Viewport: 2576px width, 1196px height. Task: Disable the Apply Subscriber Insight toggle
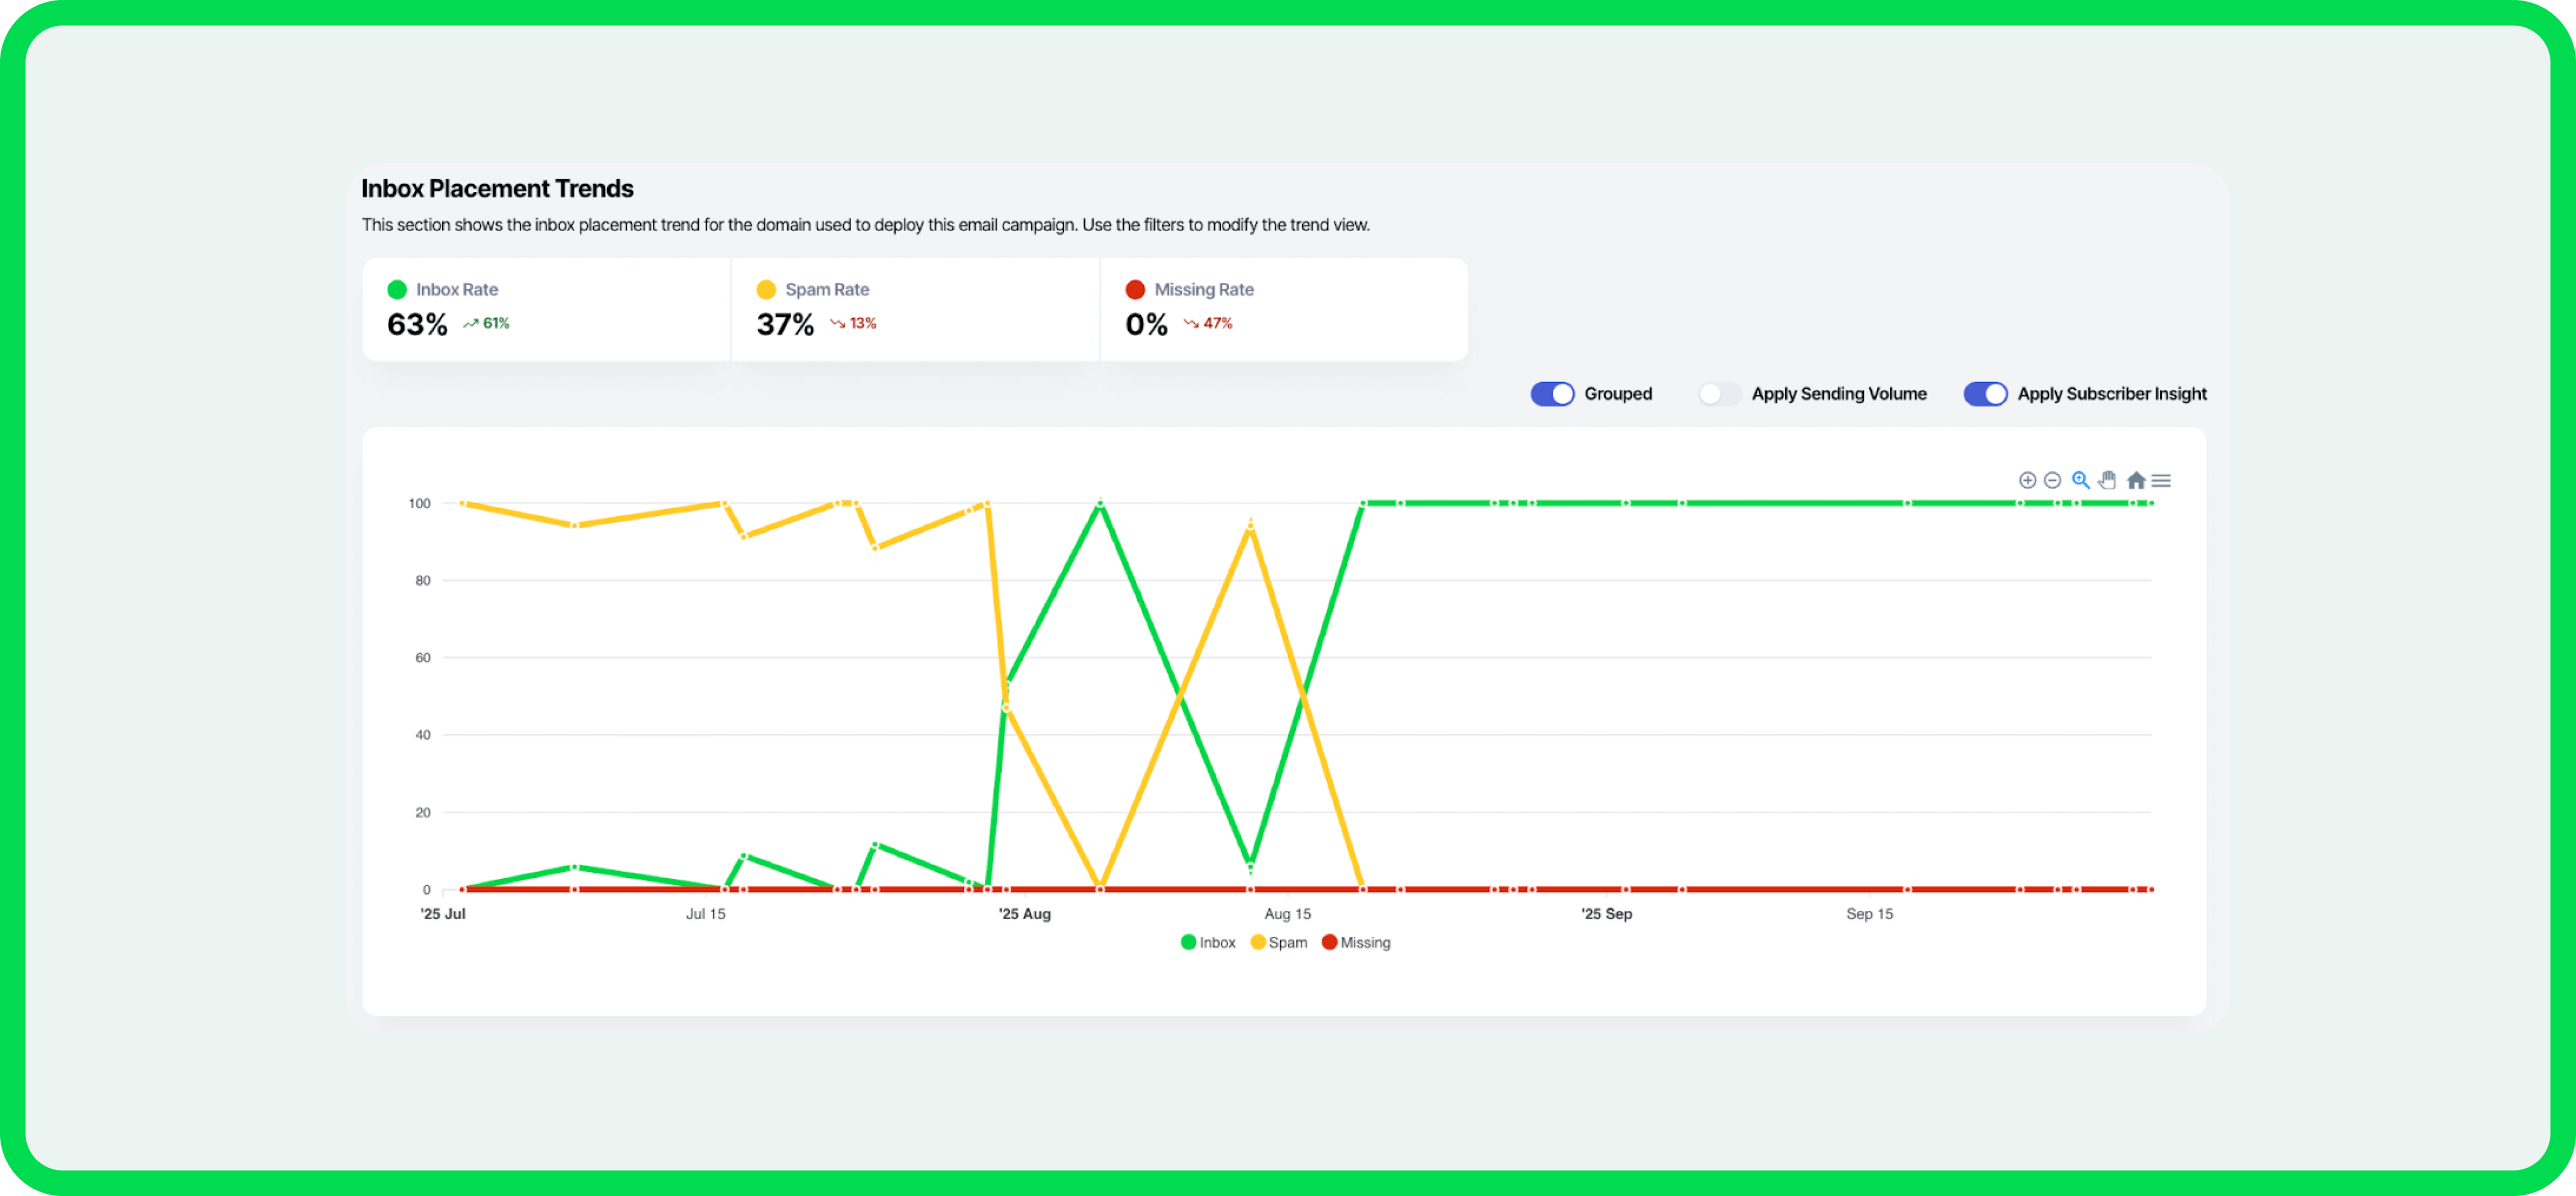(x=1985, y=394)
